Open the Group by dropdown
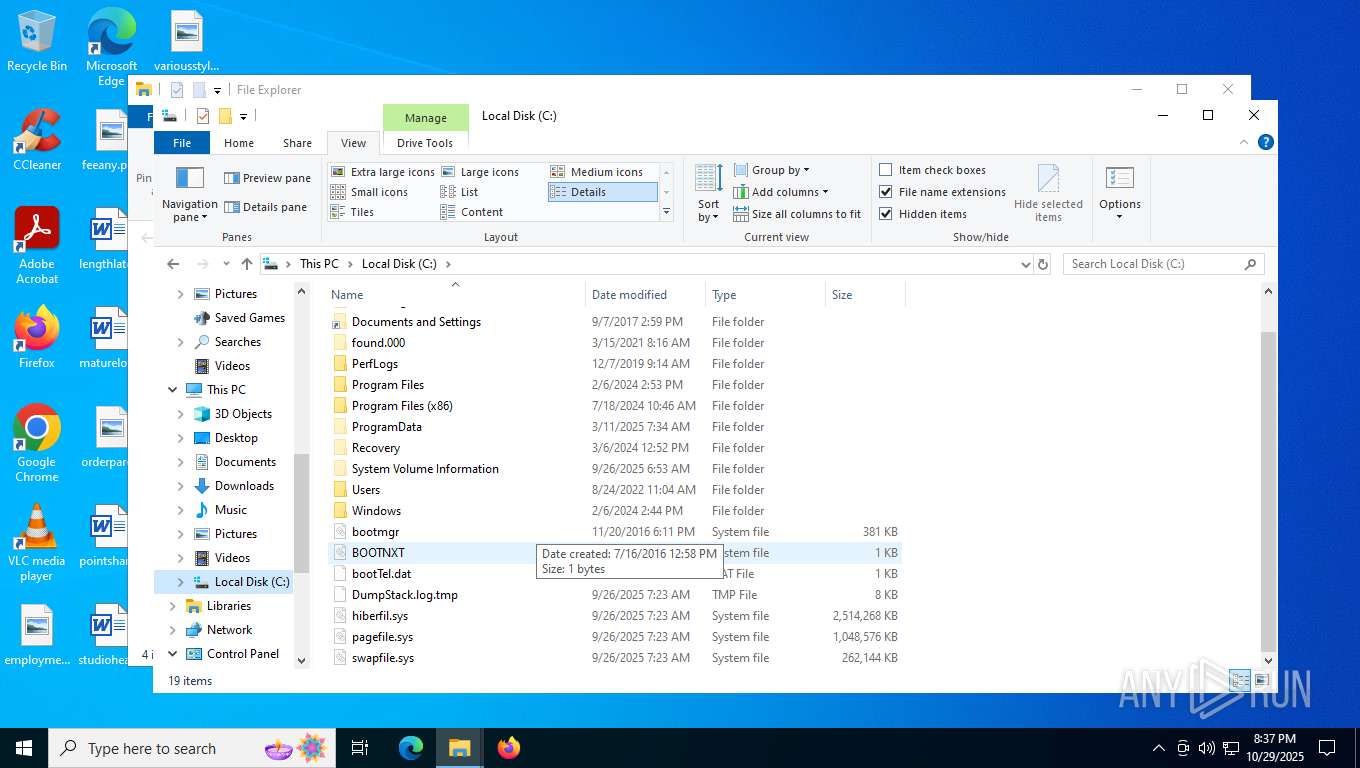The height and width of the screenshot is (768, 1360). coord(771,170)
